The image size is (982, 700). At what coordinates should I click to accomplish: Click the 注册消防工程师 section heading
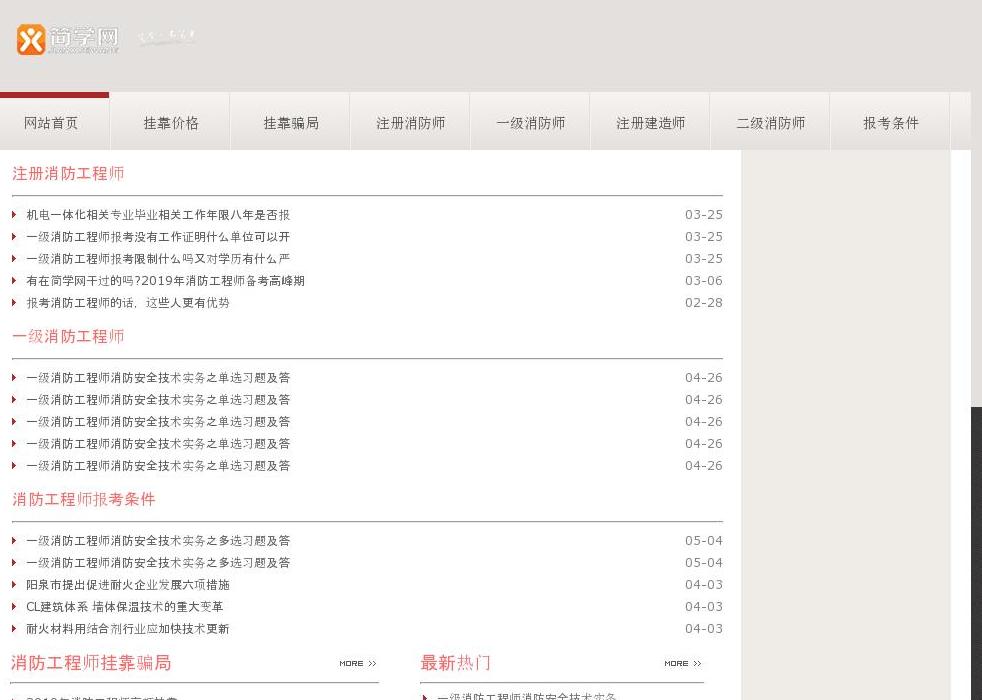(68, 173)
